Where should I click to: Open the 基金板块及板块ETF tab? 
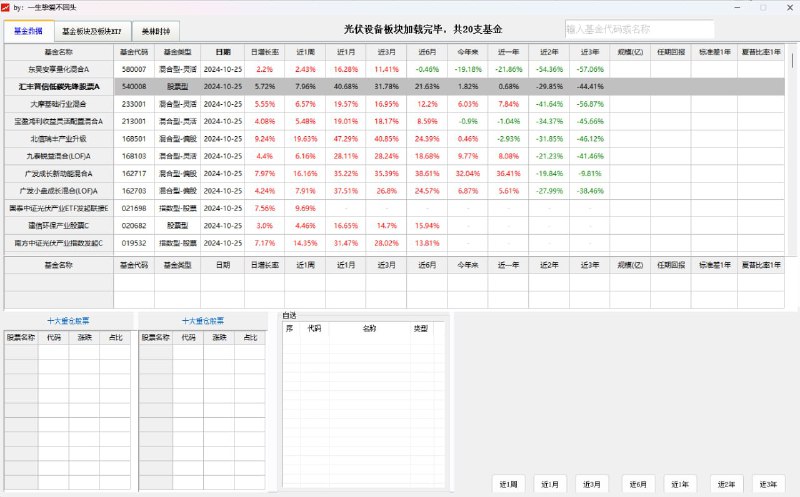click(x=91, y=31)
